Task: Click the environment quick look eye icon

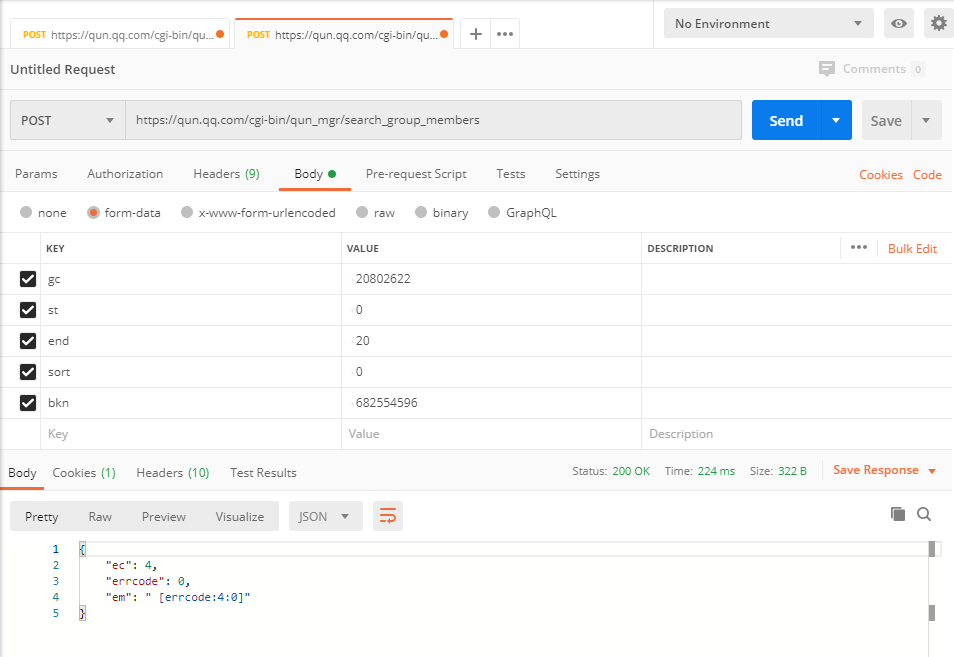Action: click(x=899, y=24)
